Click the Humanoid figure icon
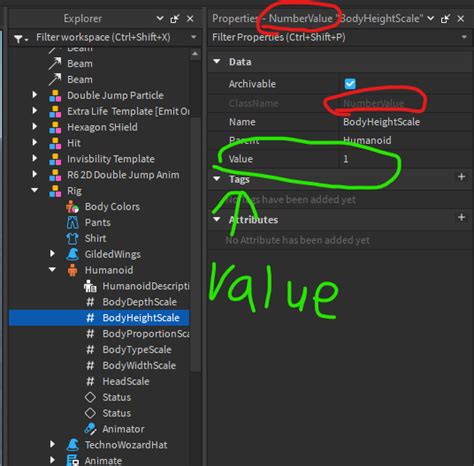474x466 pixels. [72, 270]
